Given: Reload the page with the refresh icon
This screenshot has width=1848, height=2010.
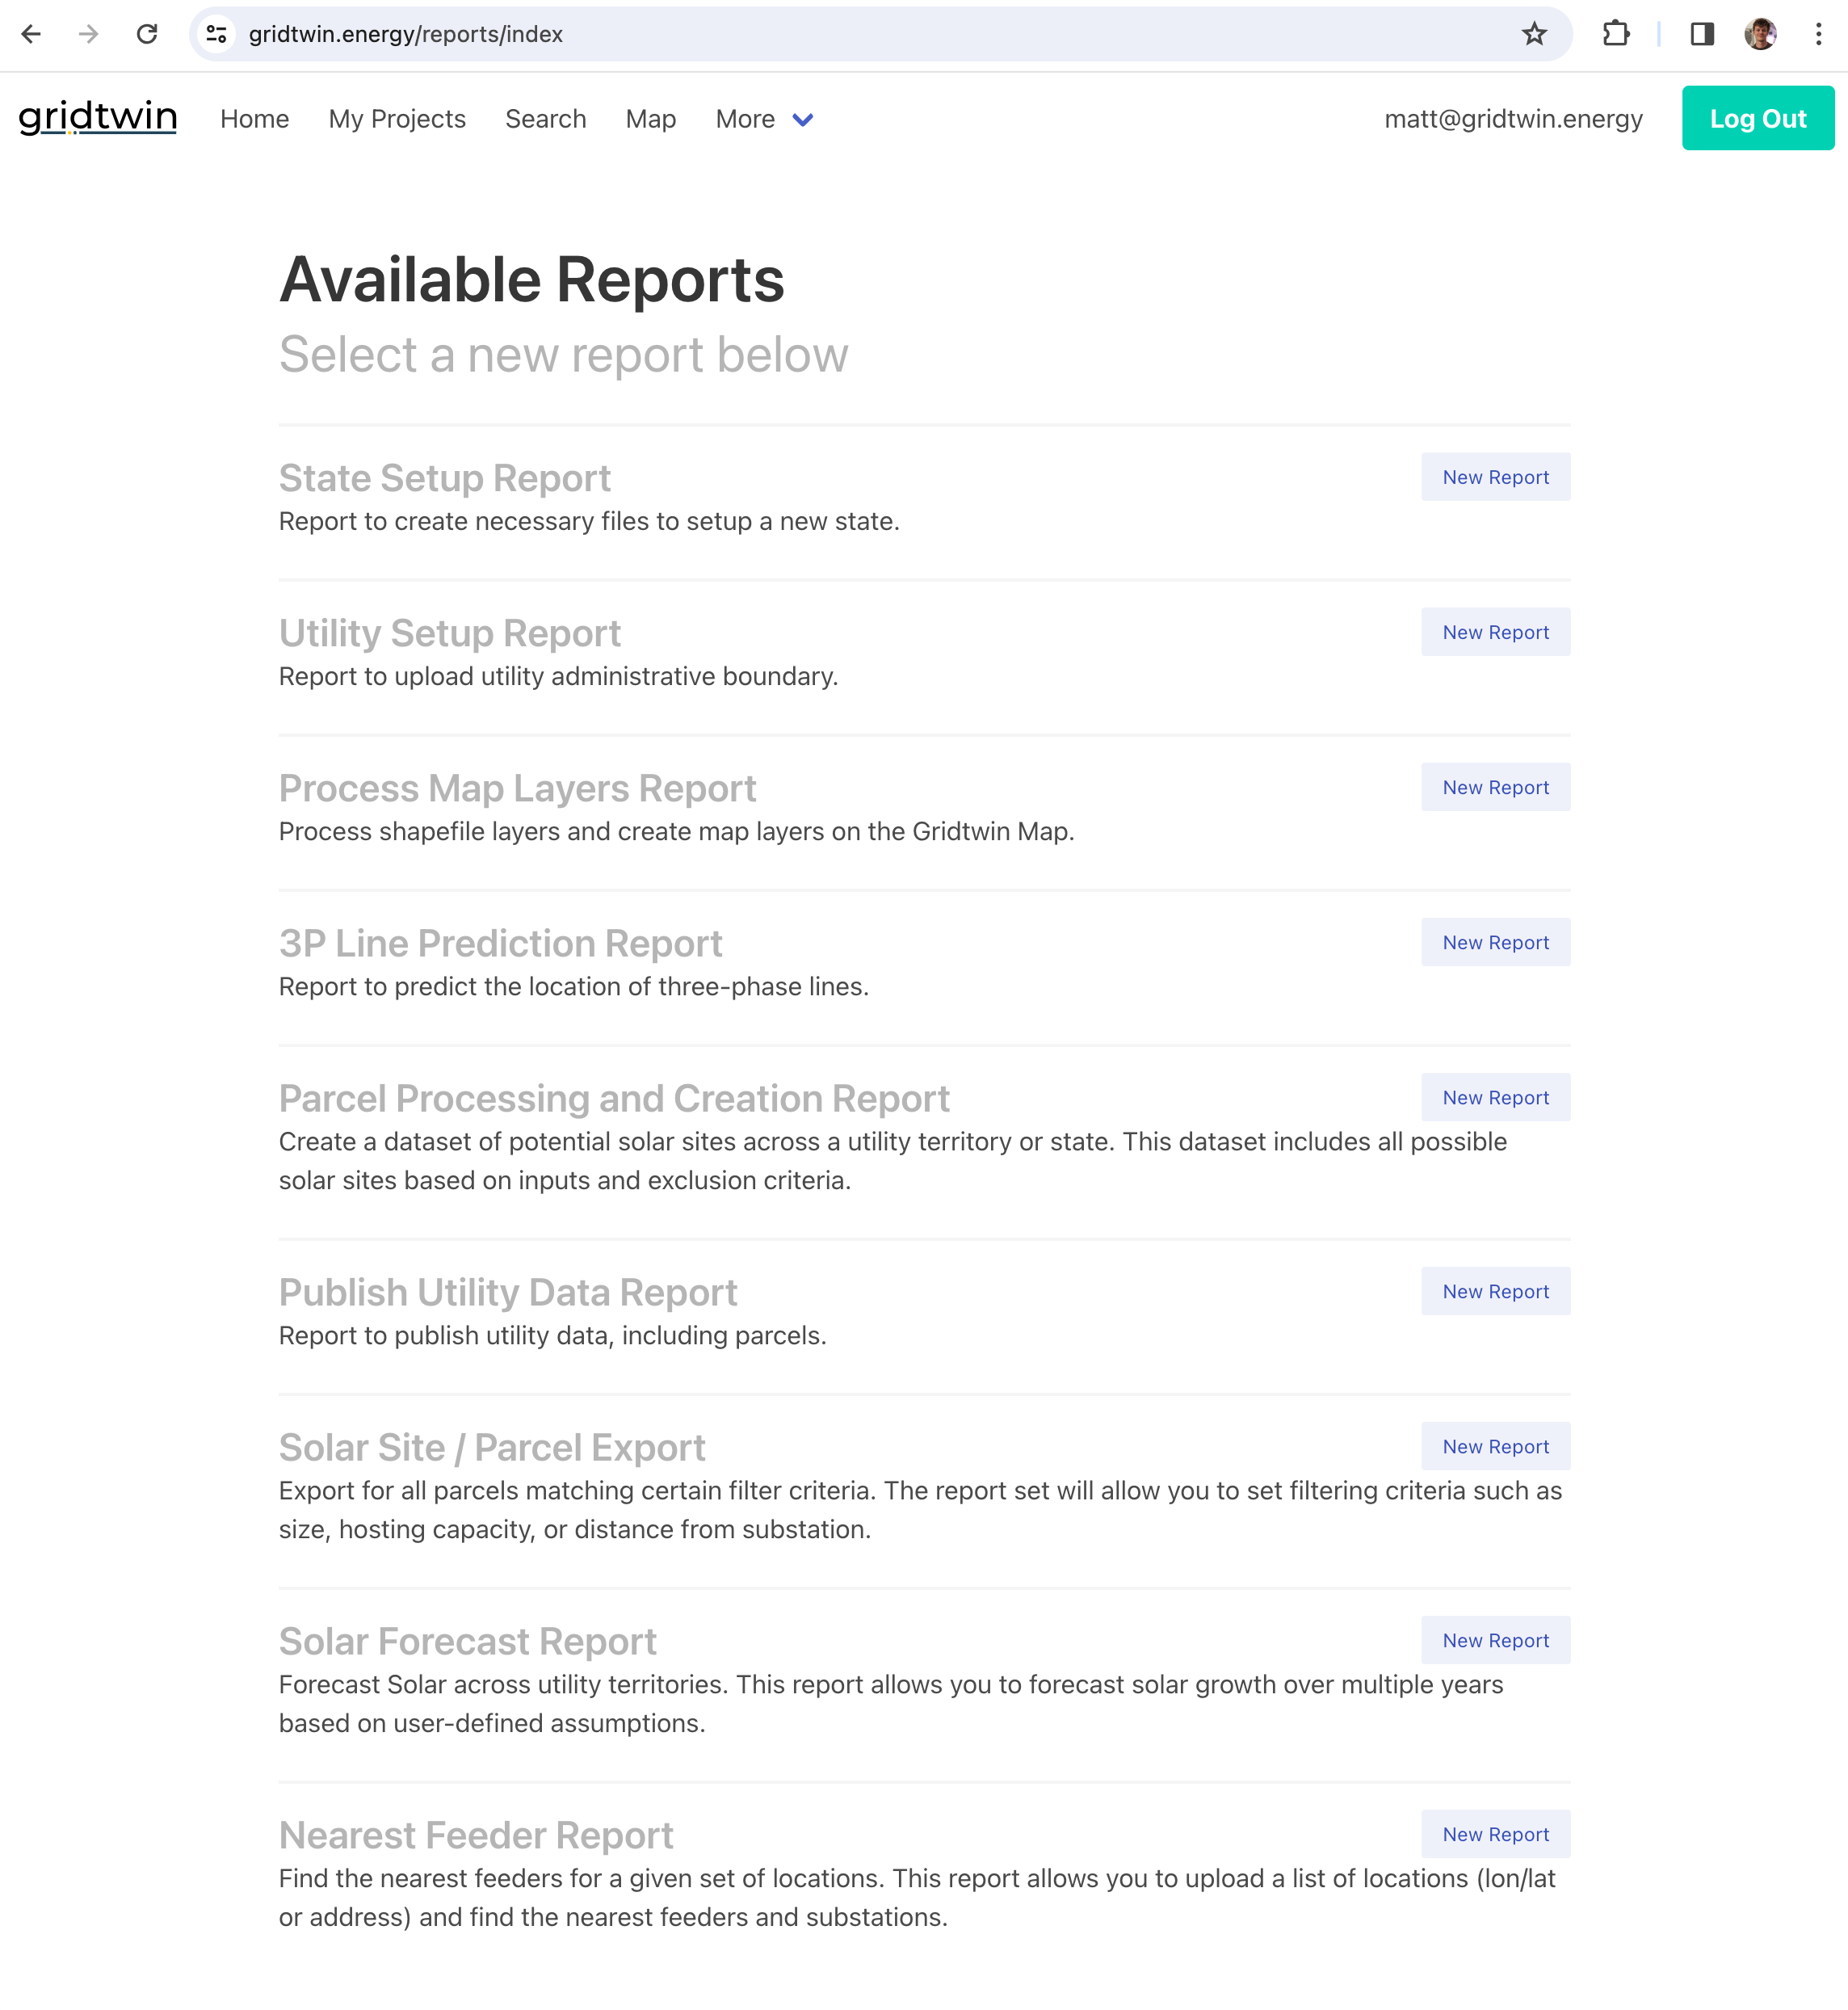Looking at the screenshot, I should pyautogui.click(x=147, y=34).
